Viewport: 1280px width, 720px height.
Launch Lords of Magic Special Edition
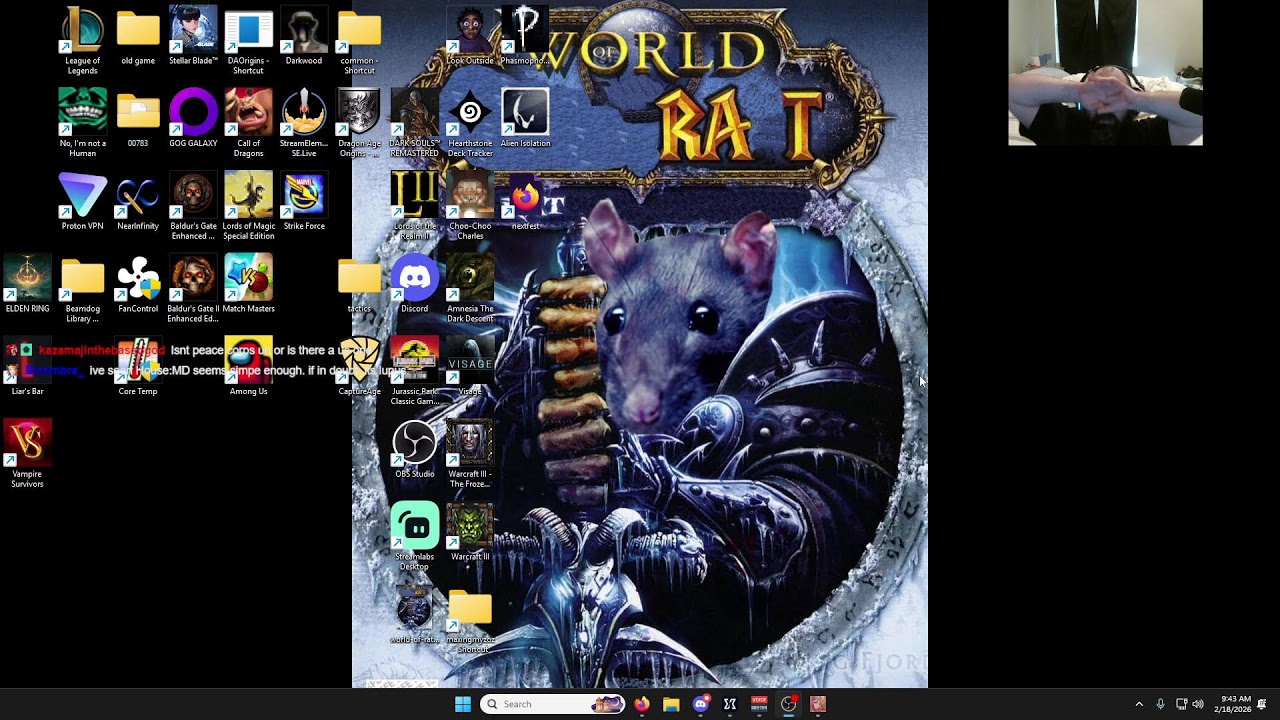coord(248,206)
